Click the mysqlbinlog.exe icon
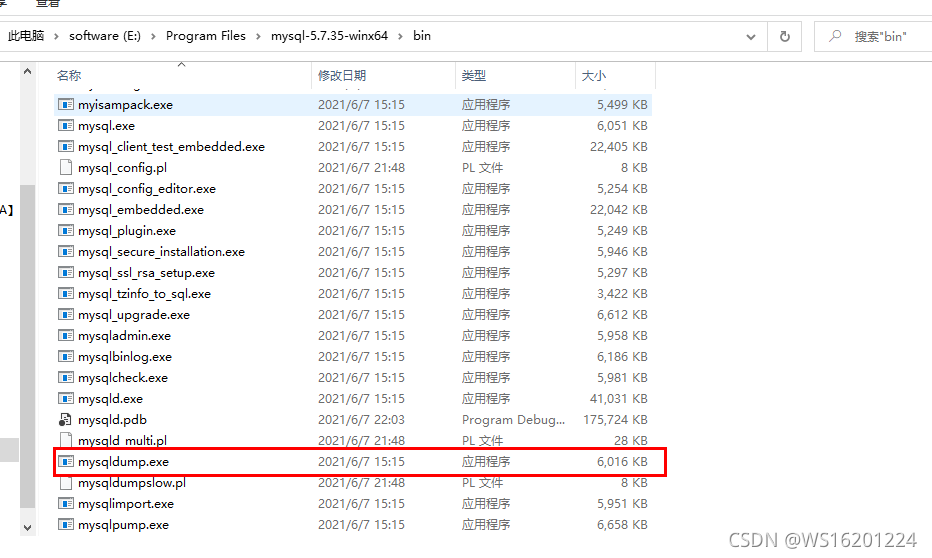Image resolution: width=932 pixels, height=558 pixels. 65,357
